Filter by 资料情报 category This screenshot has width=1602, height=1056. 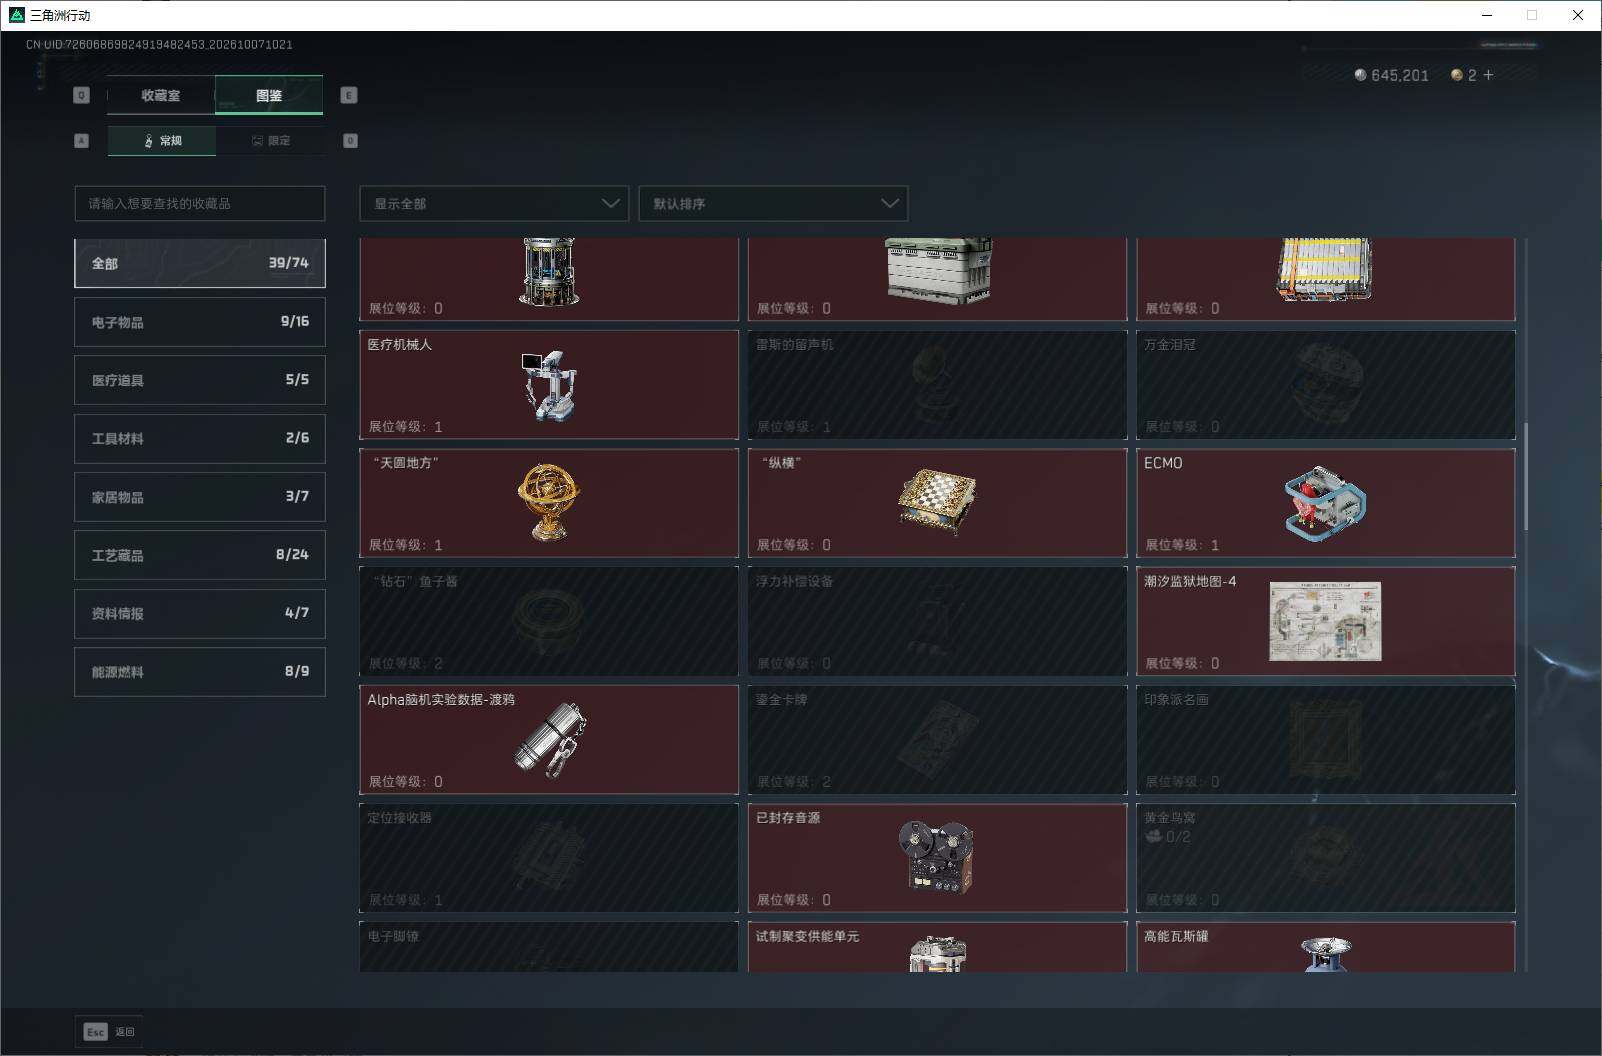[200, 613]
